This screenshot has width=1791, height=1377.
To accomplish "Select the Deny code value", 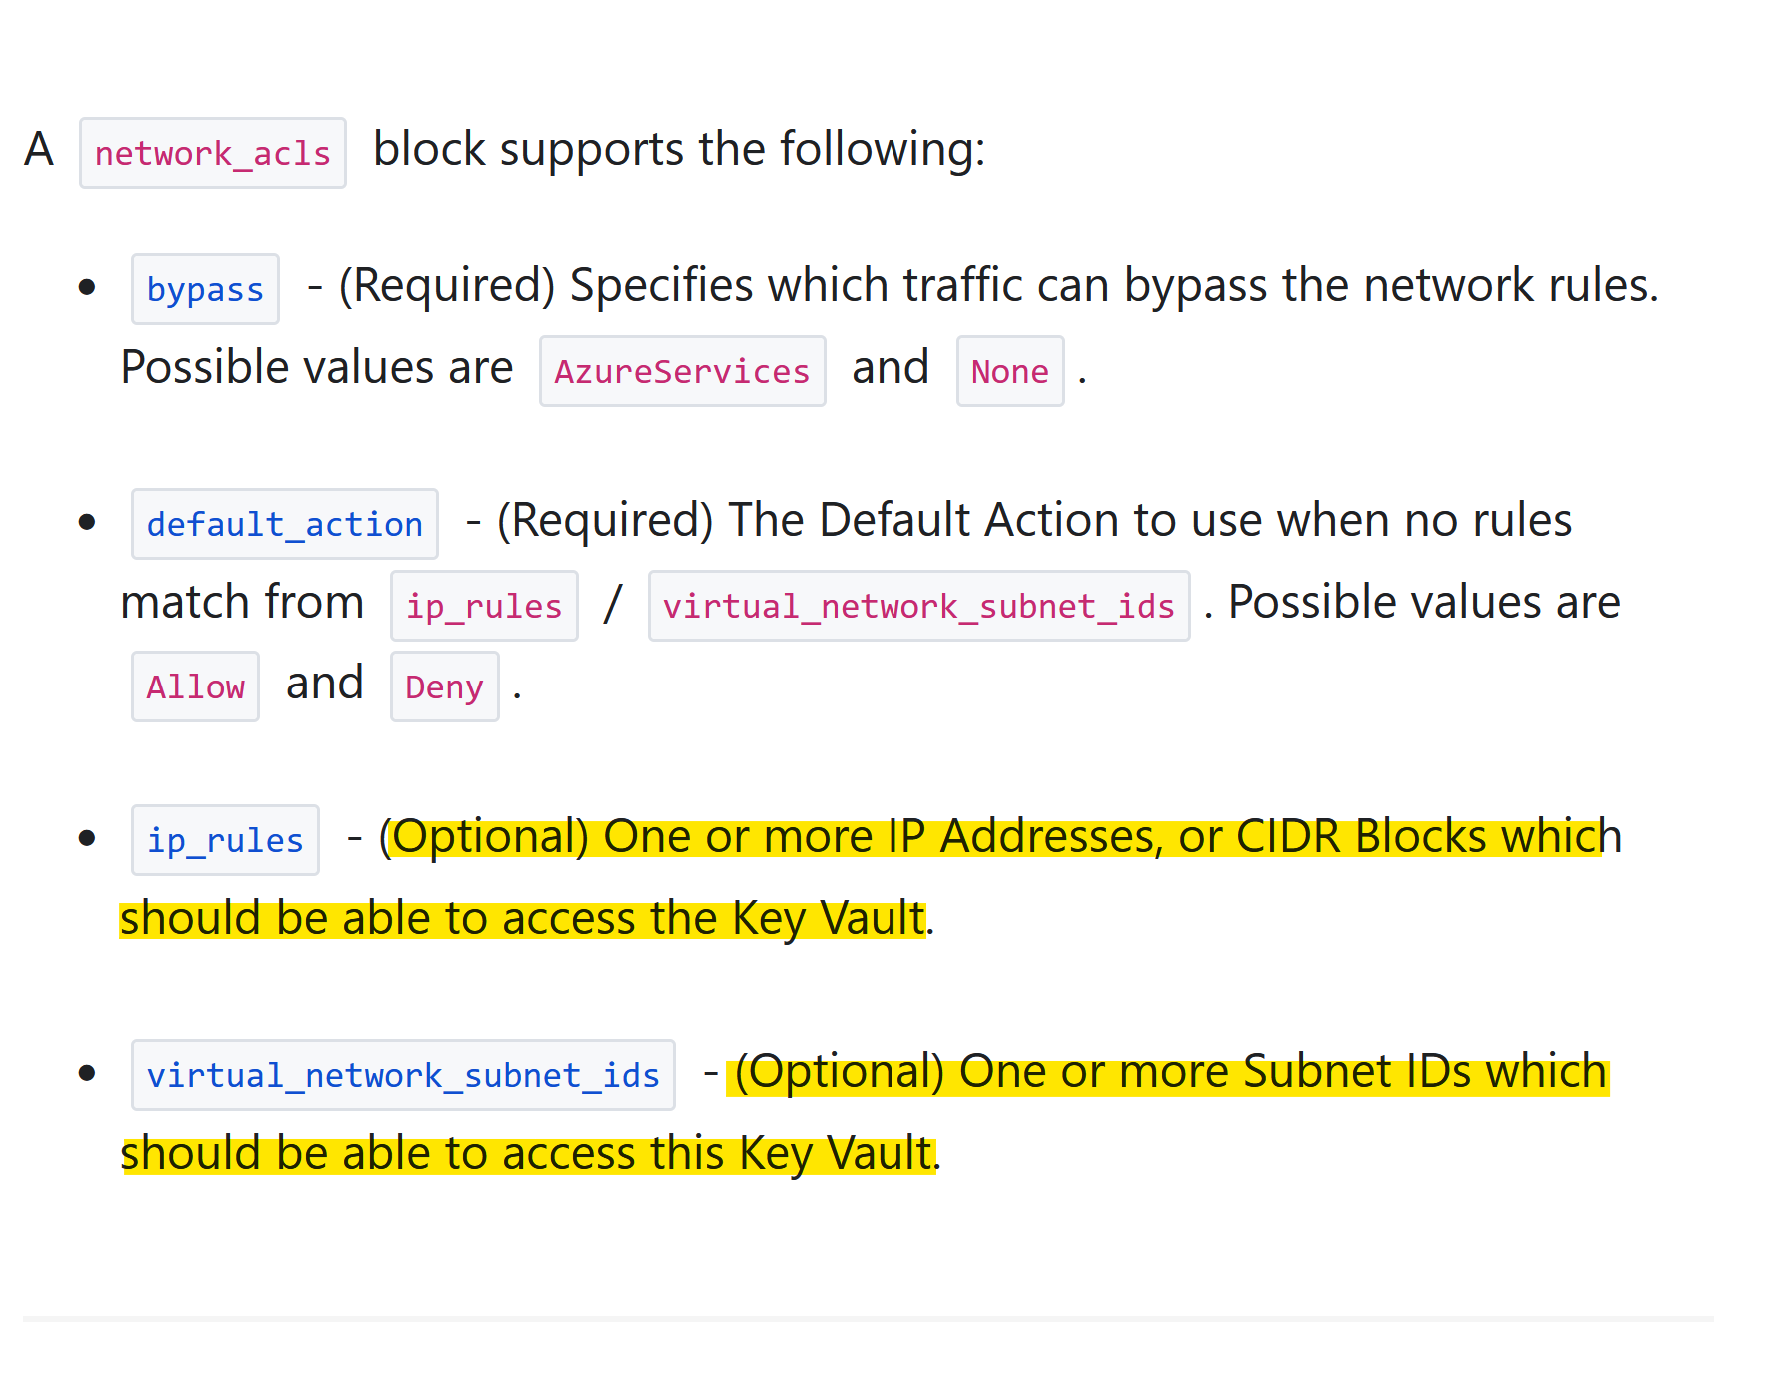I will (444, 687).
